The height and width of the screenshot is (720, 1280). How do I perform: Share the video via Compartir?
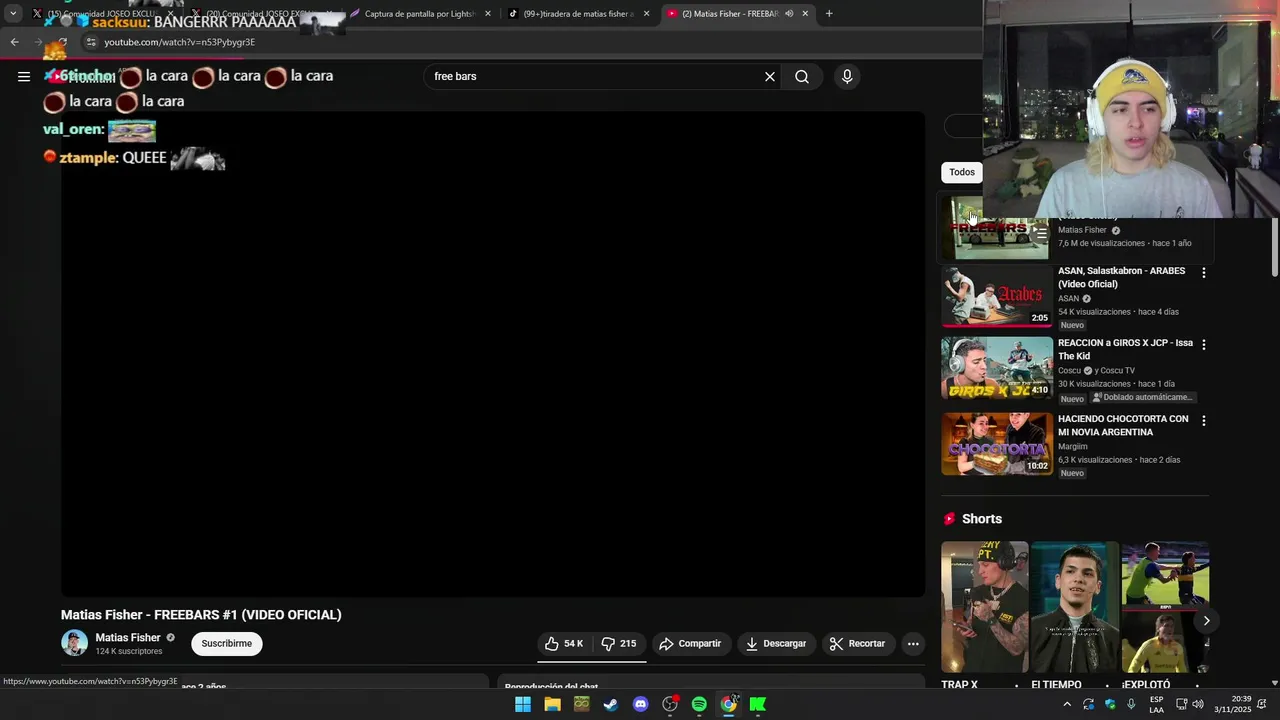click(x=690, y=644)
